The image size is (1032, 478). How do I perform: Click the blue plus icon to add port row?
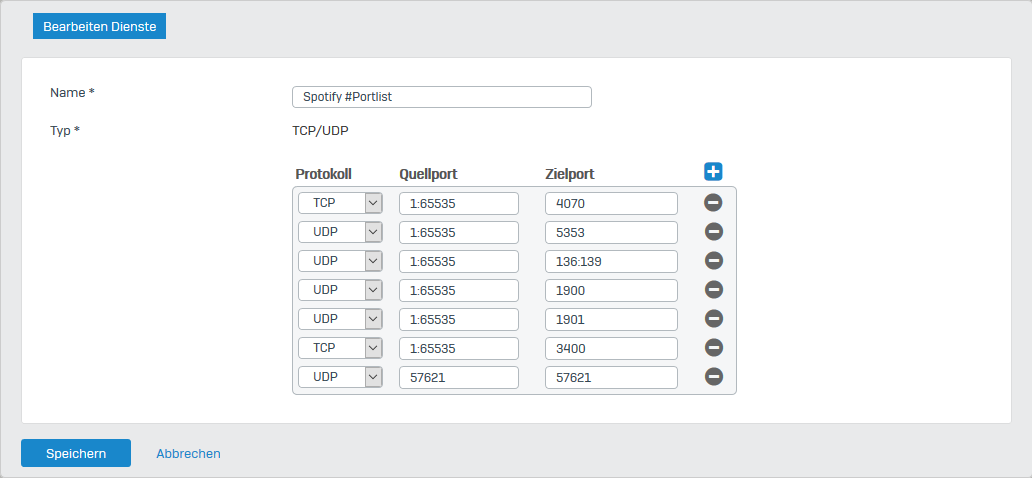(x=713, y=172)
